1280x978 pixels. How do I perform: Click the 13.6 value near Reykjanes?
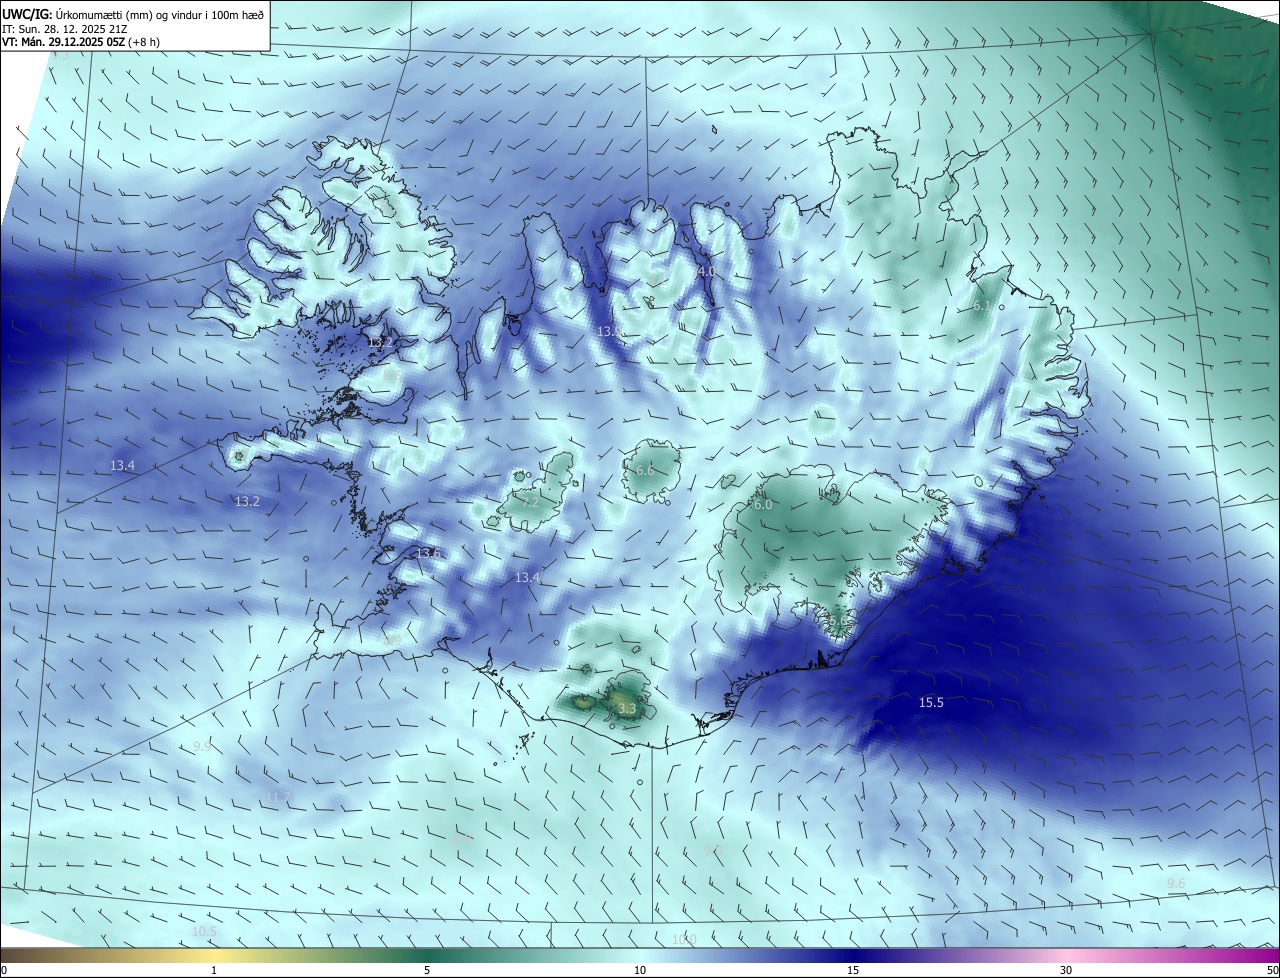coord(428,554)
